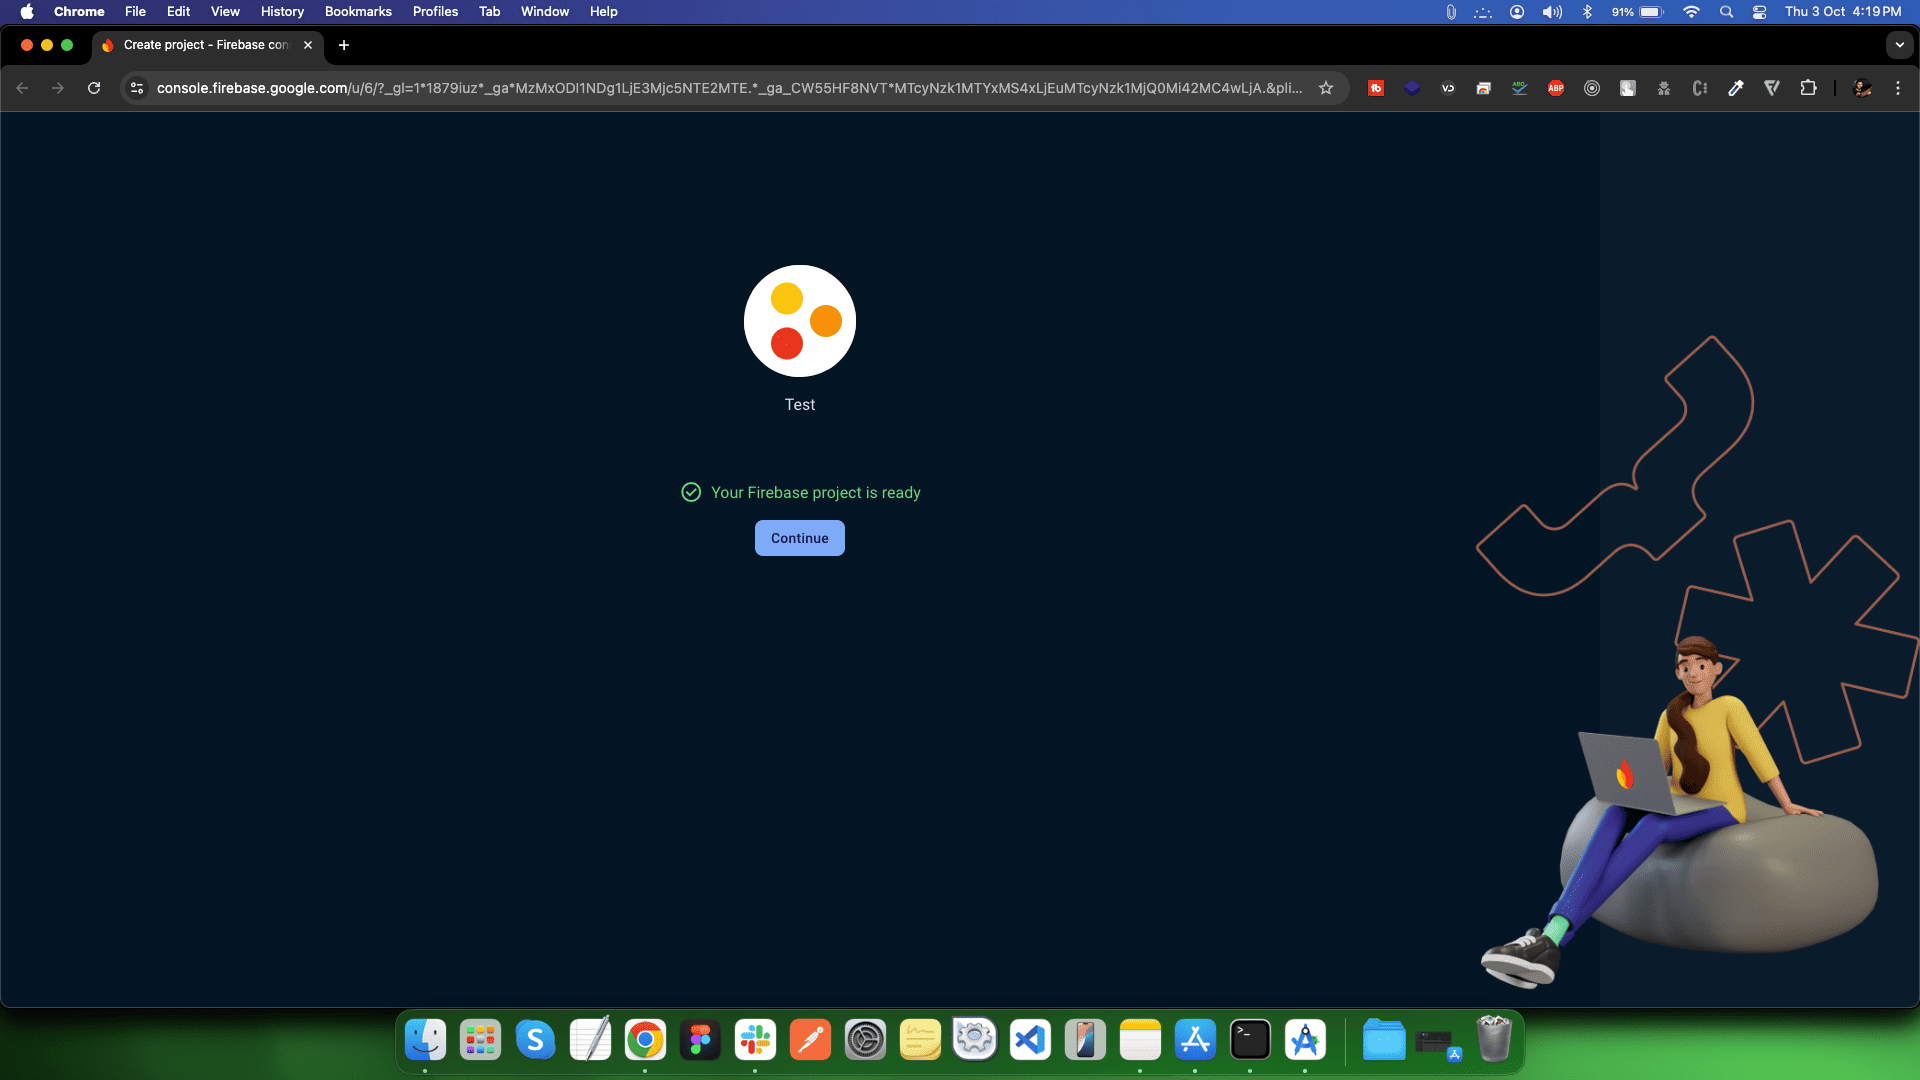Open the AdBlock Plus extension
The image size is (1920, 1080).
(1555, 88)
